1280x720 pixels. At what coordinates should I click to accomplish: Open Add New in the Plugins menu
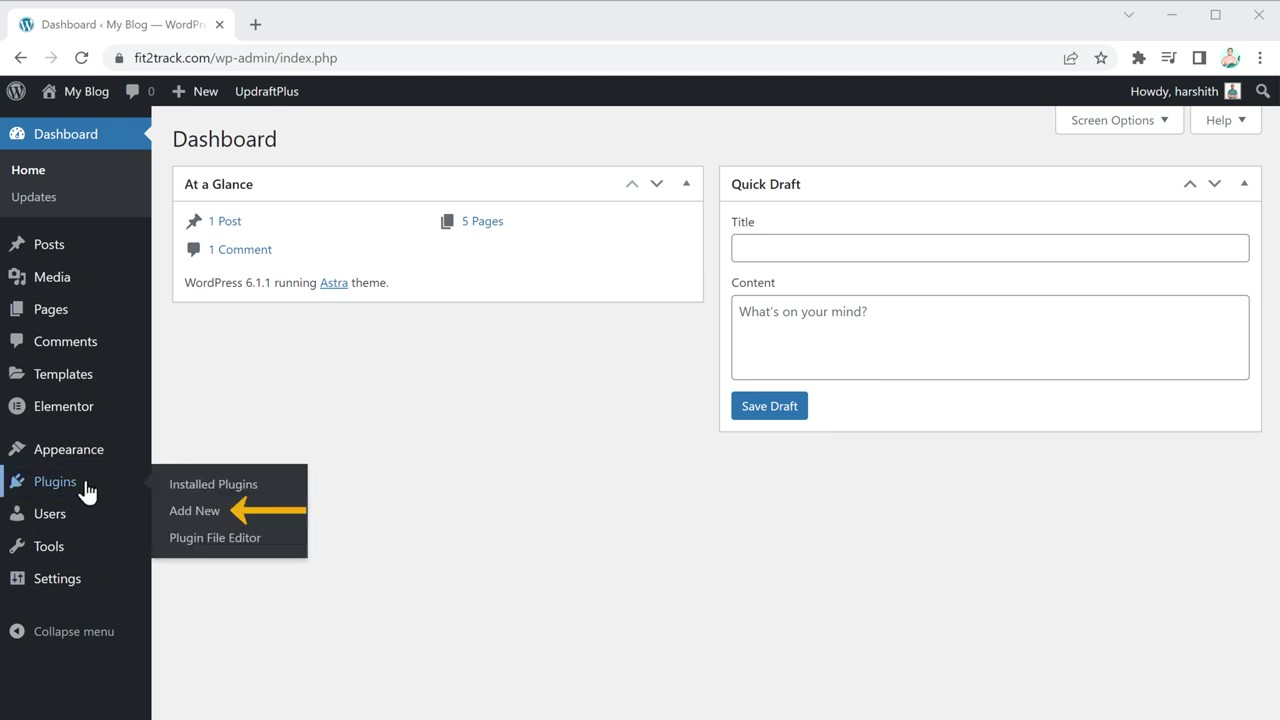[x=194, y=510]
